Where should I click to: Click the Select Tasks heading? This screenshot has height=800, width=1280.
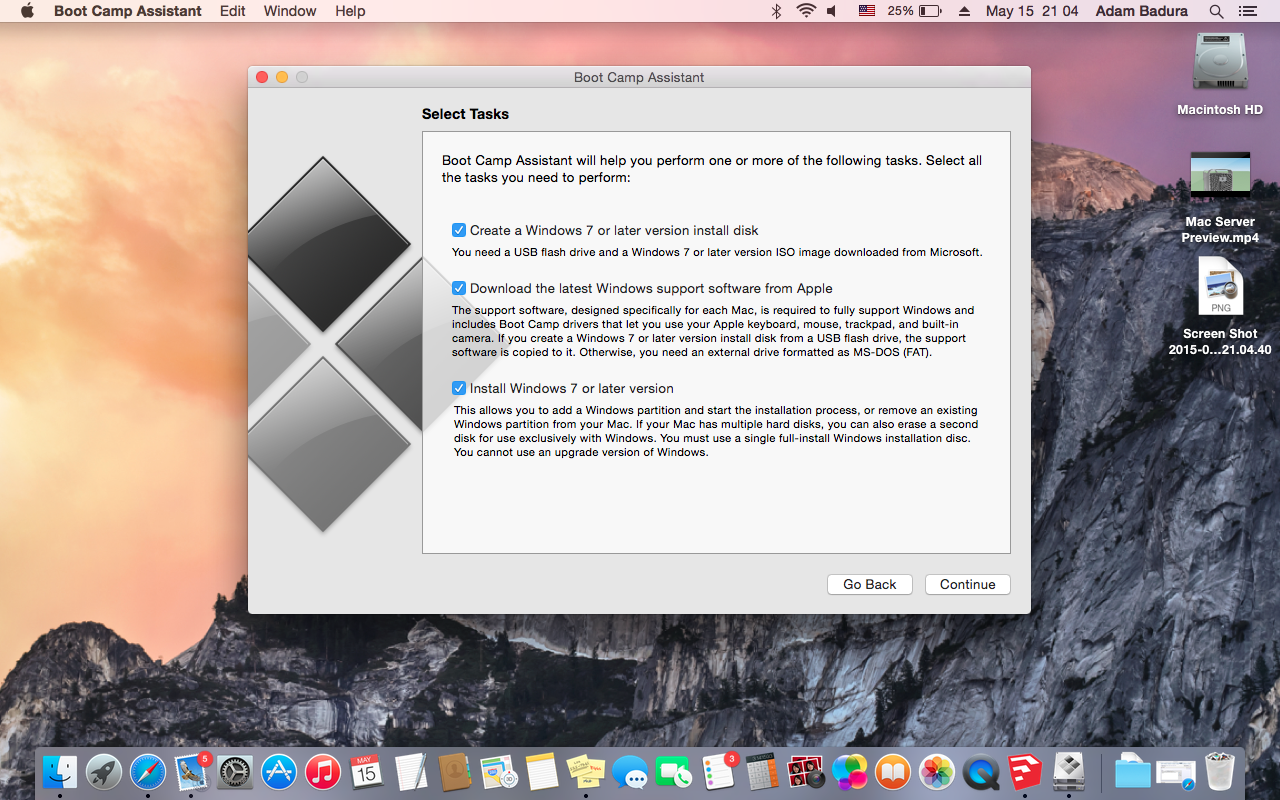(x=465, y=114)
